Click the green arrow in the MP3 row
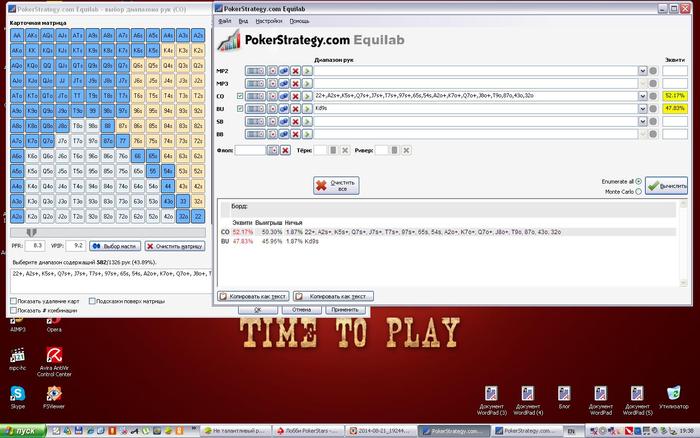 click(307, 83)
